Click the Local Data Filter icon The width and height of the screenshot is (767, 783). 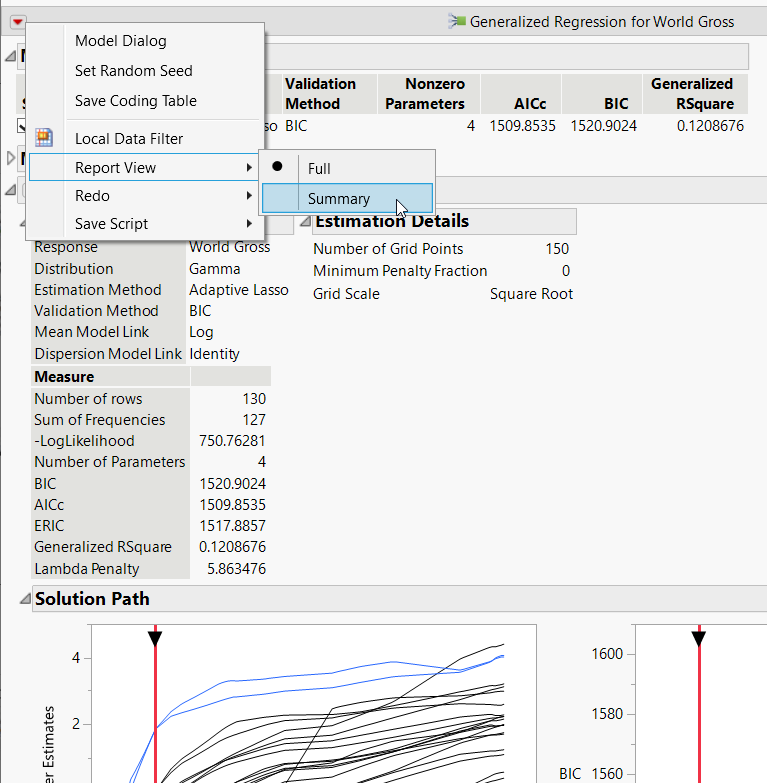44,138
